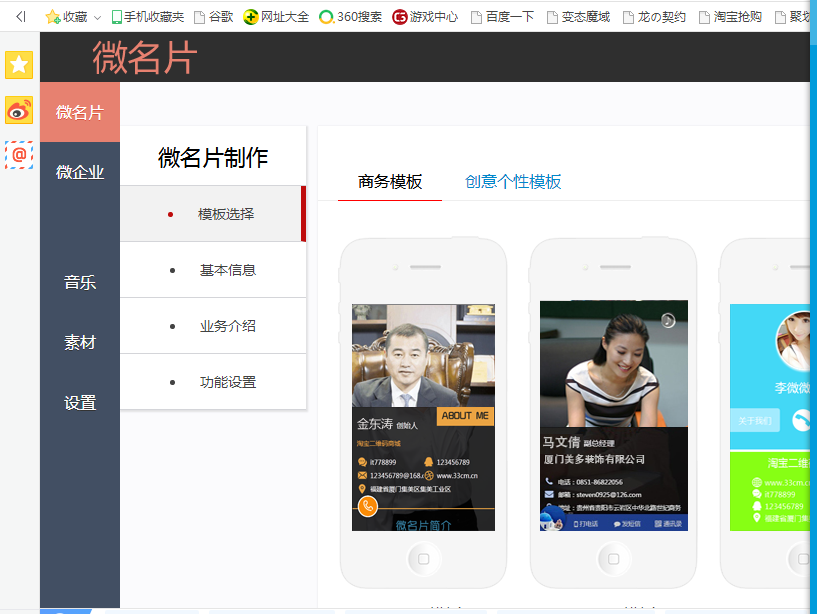Click the 360搜索 icon on the bookmarks bar
This screenshot has height=614, width=817.
click(324, 15)
